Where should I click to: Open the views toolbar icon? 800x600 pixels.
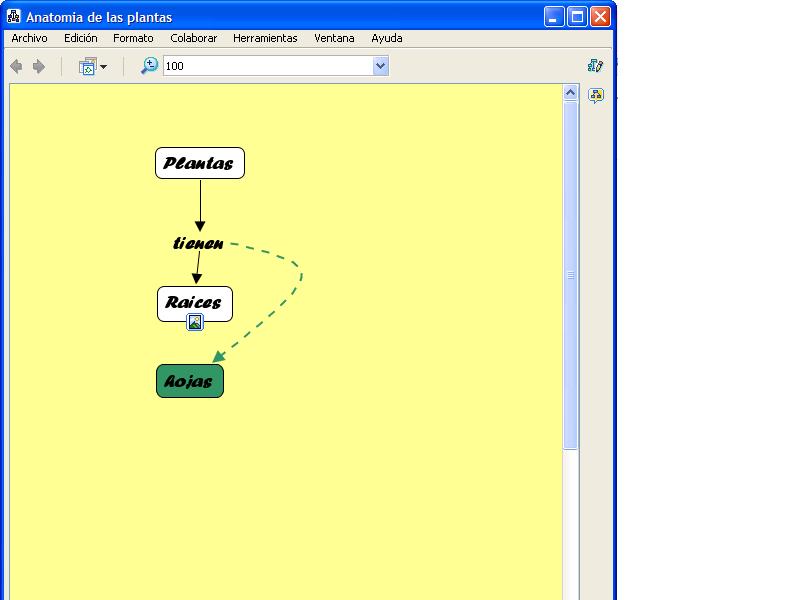coord(87,67)
